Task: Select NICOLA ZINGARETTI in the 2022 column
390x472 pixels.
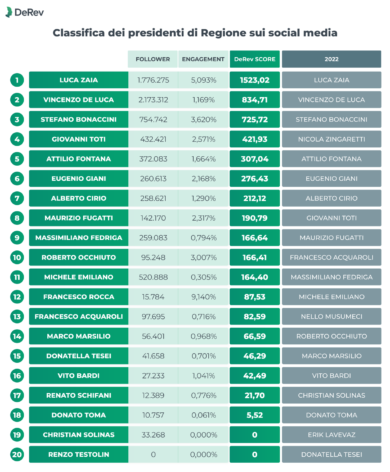Action: 331,139
